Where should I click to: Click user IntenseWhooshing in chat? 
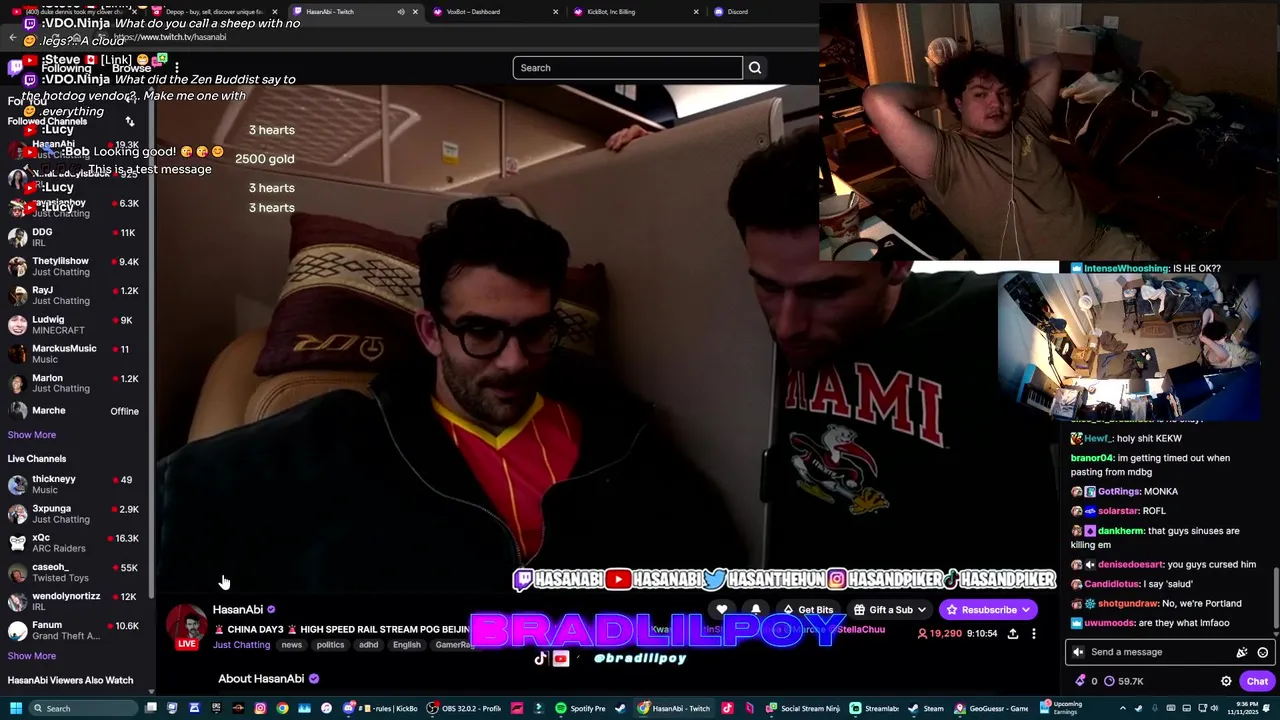(1126, 268)
